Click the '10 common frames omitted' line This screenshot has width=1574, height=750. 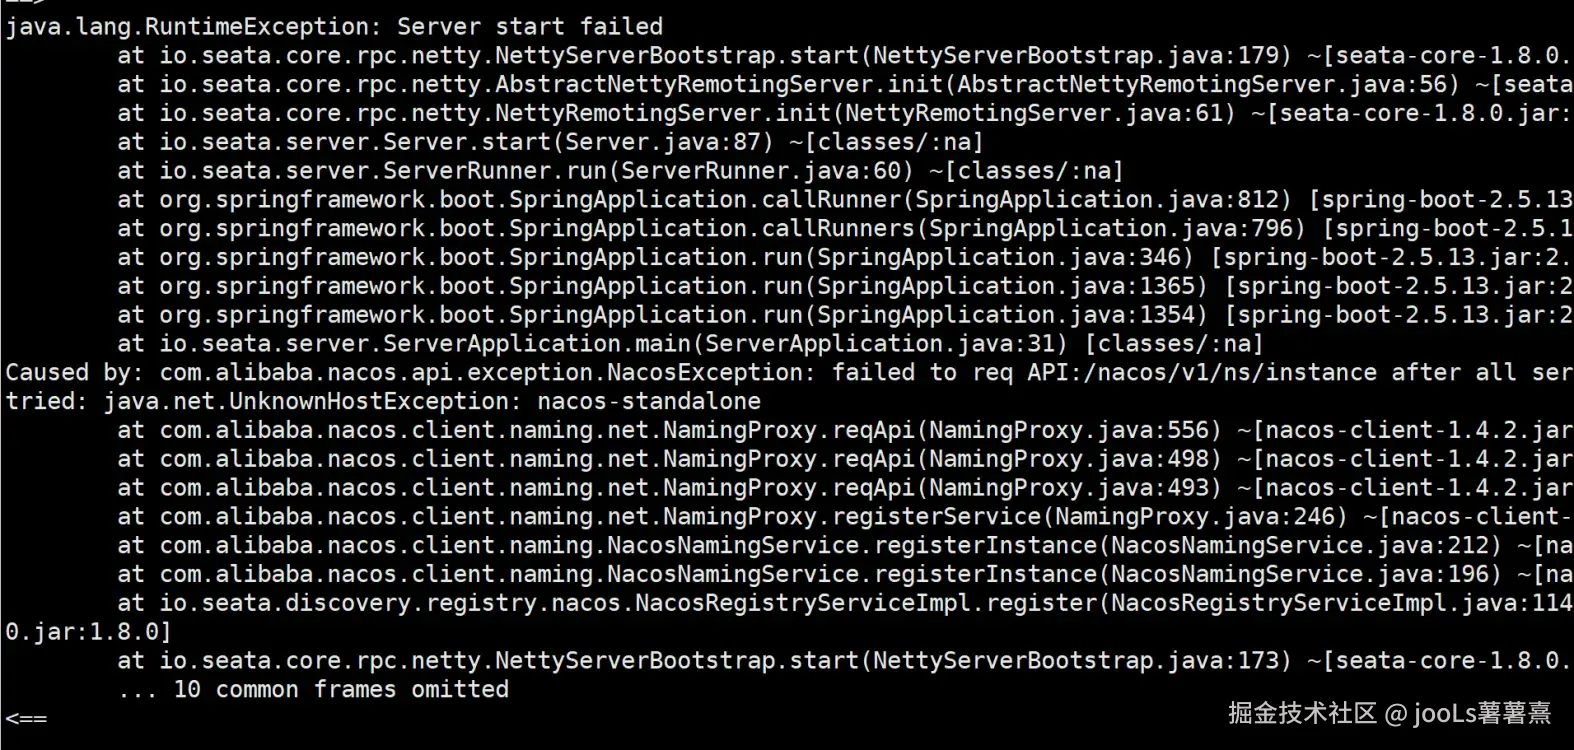coord(313,690)
